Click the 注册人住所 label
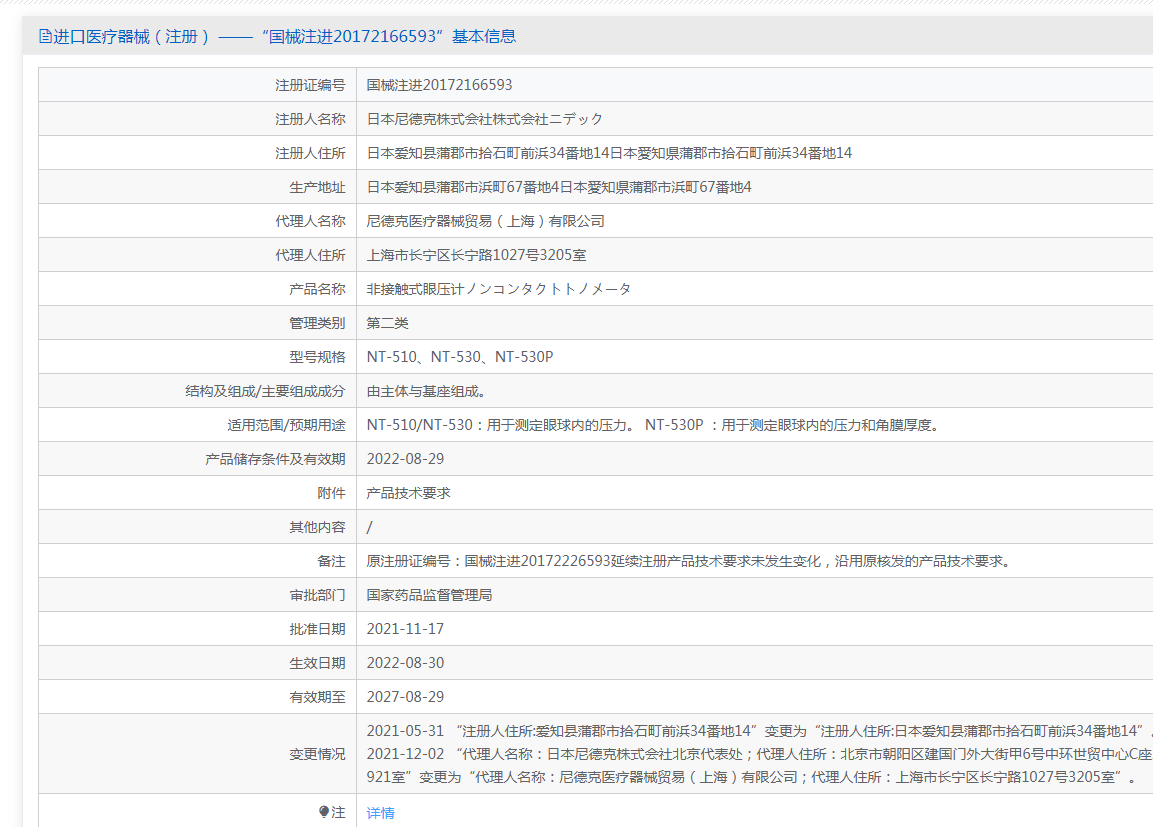Screen dimensions: 1153x827 (310, 153)
